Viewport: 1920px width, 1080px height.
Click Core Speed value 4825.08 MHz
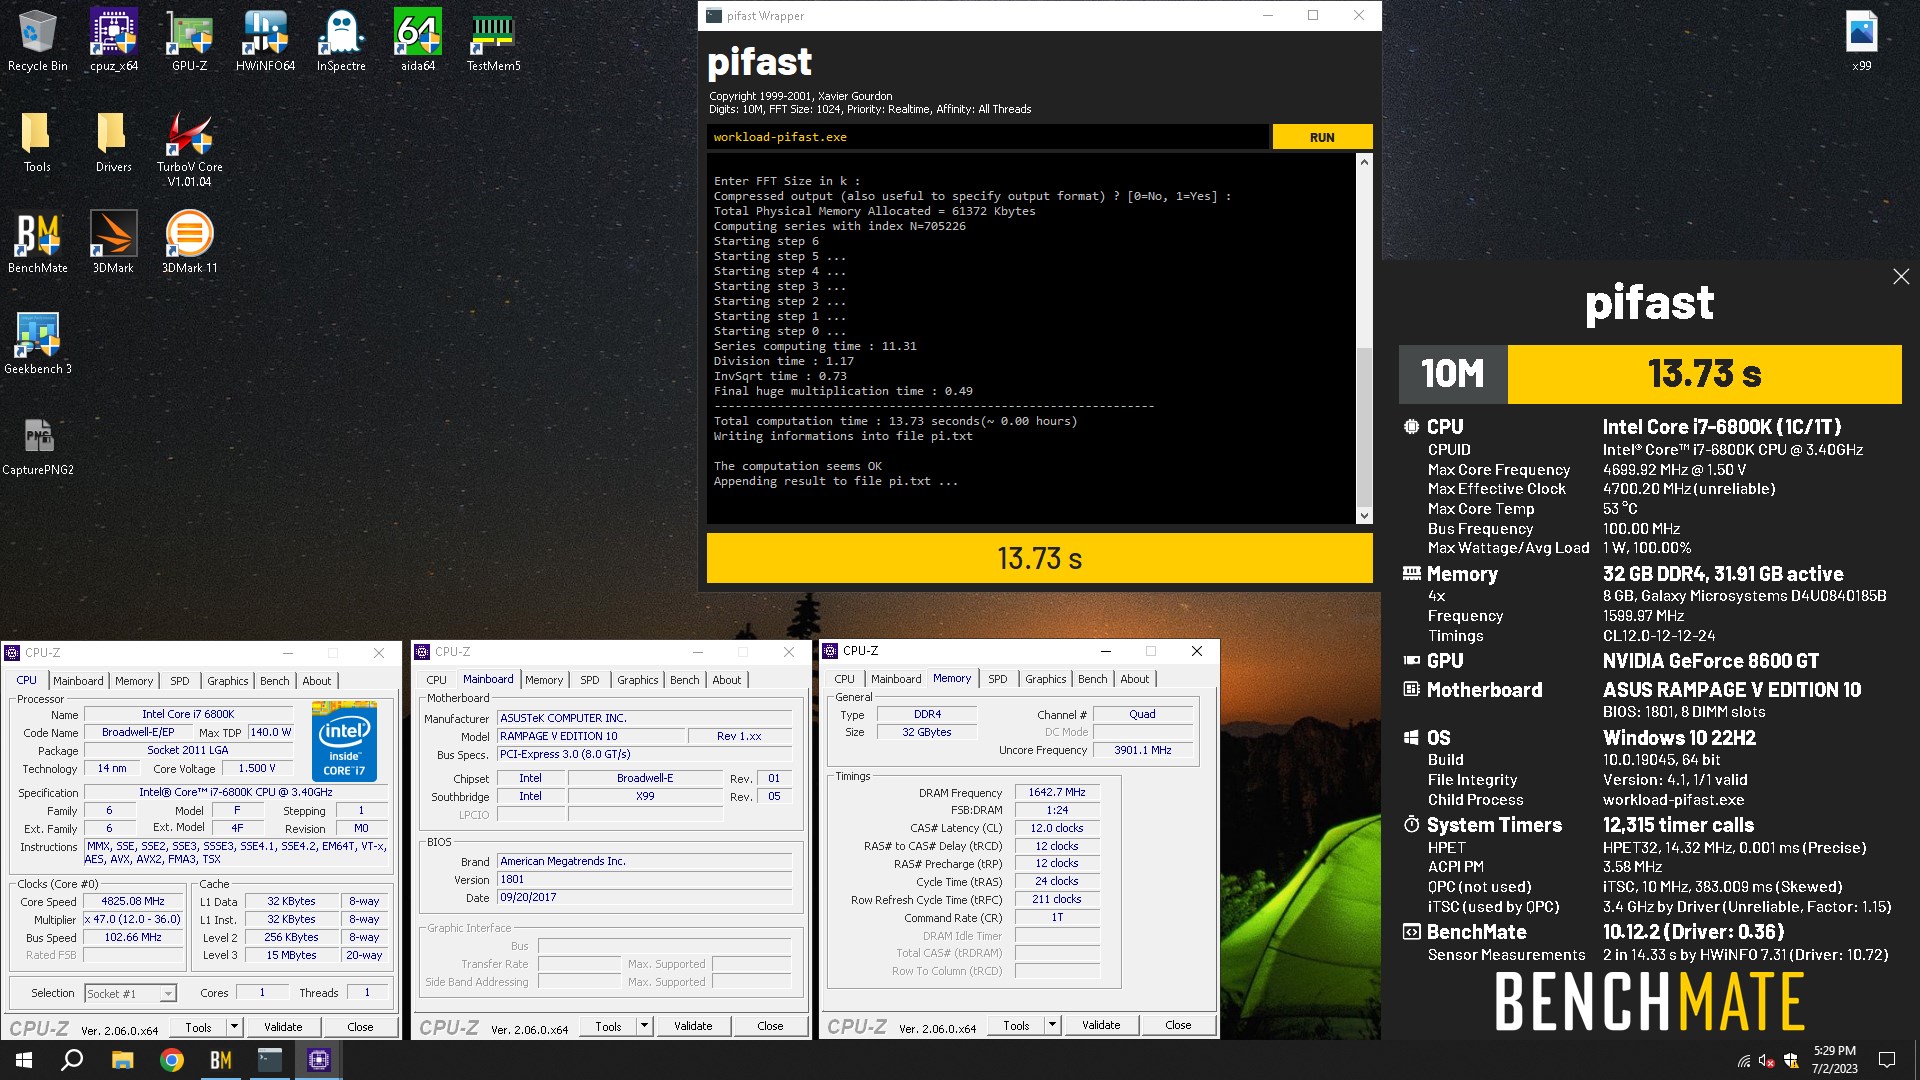pos(133,901)
